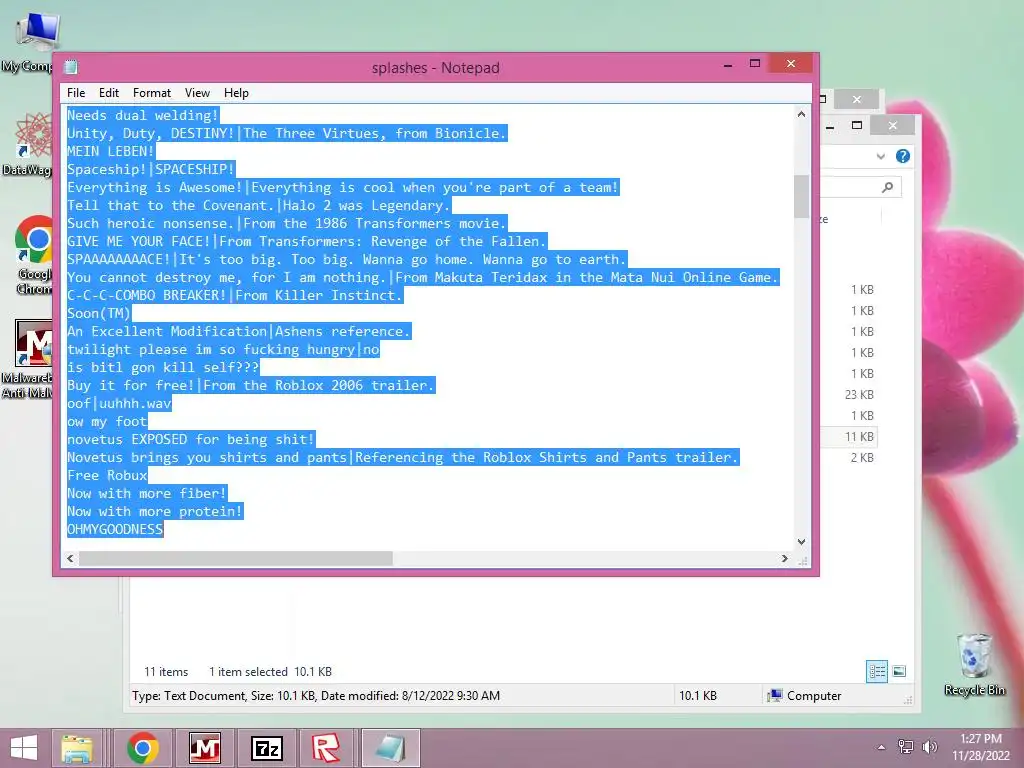This screenshot has width=1024, height=768.
Task: Open the volume tray icon
Action: pos(929,746)
